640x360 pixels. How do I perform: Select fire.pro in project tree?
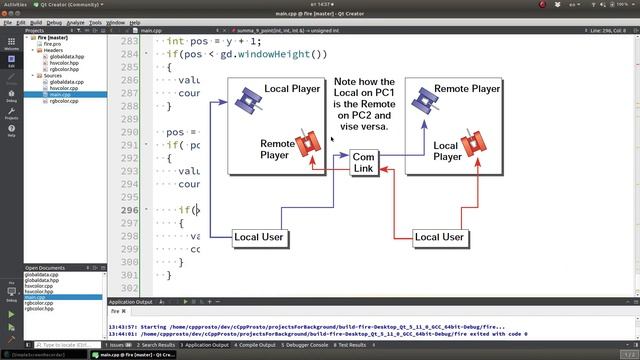click(x=52, y=44)
